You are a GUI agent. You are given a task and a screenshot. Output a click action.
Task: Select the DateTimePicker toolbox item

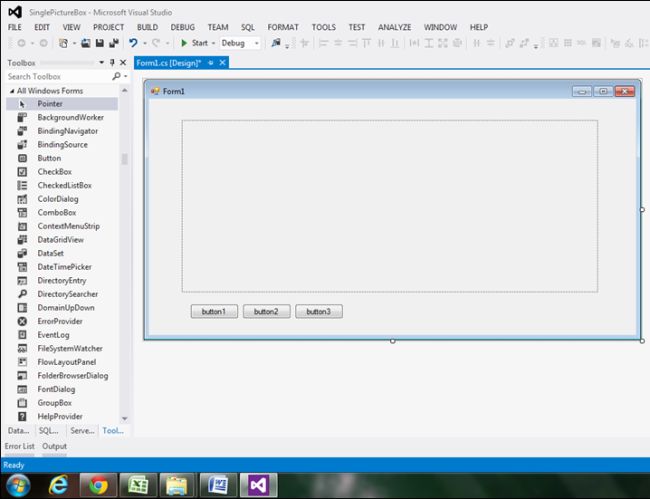(64, 267)
